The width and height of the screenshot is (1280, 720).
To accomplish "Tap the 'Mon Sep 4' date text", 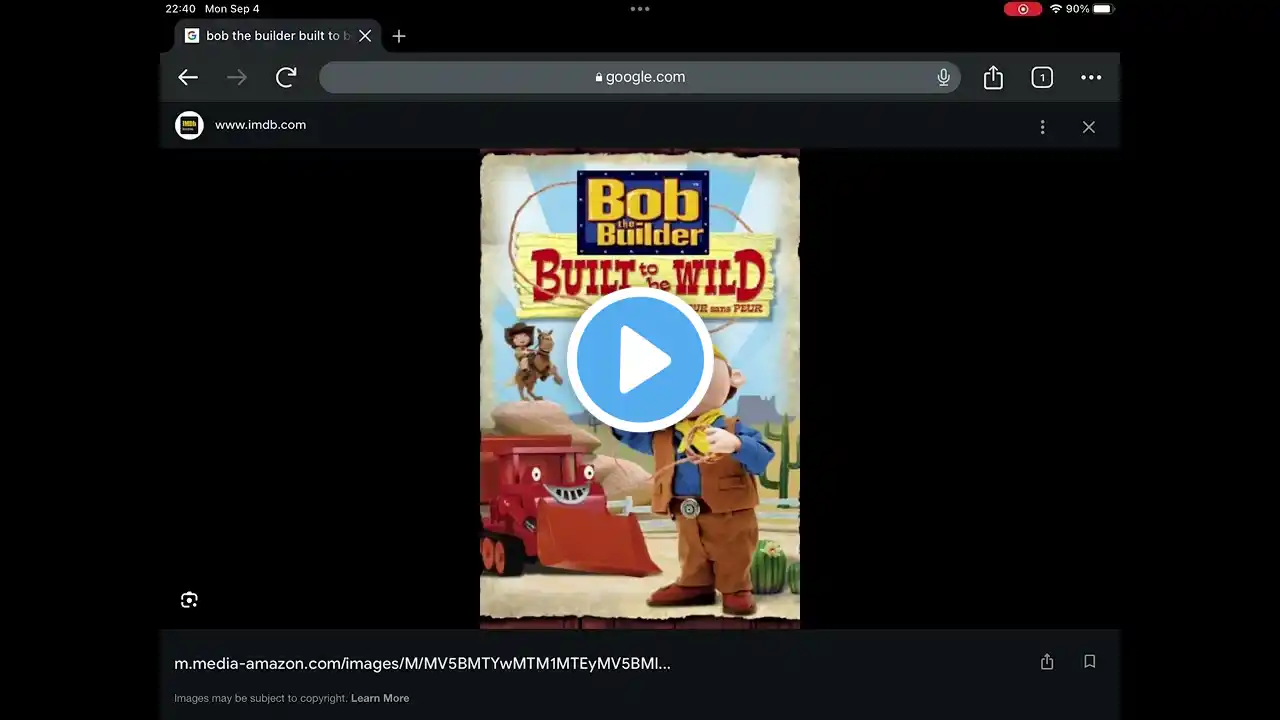I will [232, 9].
